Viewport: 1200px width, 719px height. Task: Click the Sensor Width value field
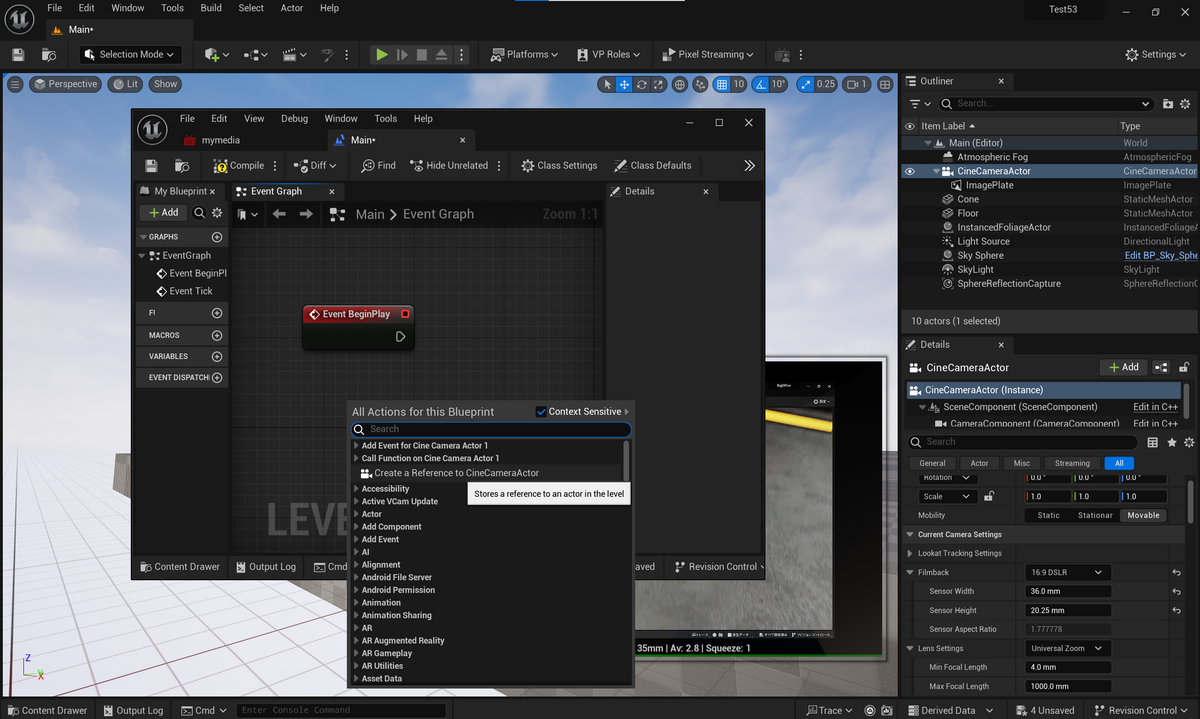point(1069,592)
